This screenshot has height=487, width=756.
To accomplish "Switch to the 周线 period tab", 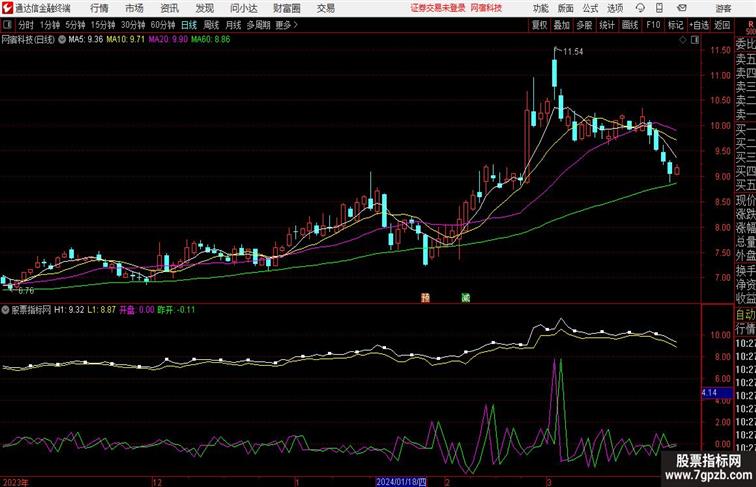I will 211,25.
